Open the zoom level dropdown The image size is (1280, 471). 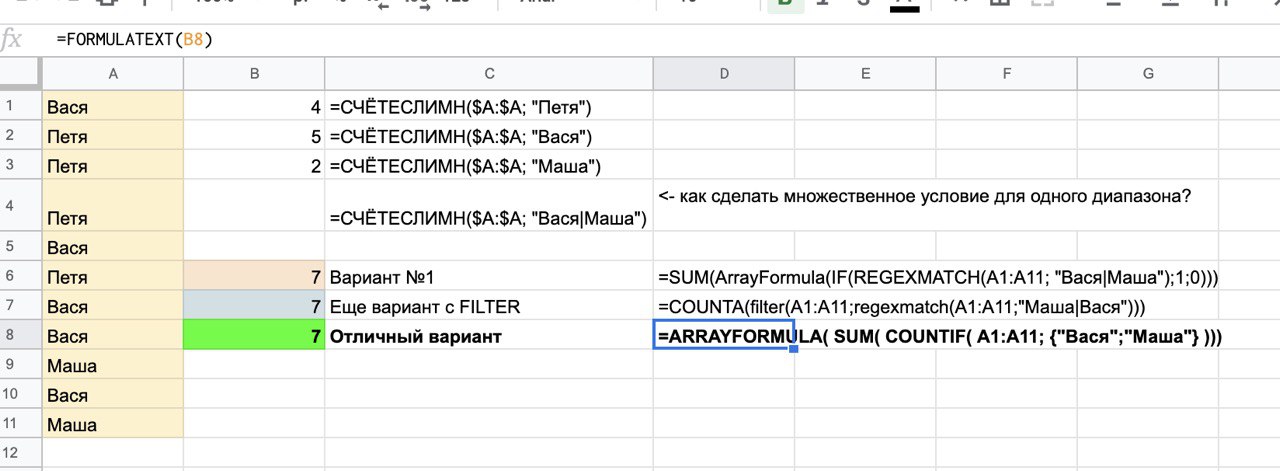click(215, 4)
